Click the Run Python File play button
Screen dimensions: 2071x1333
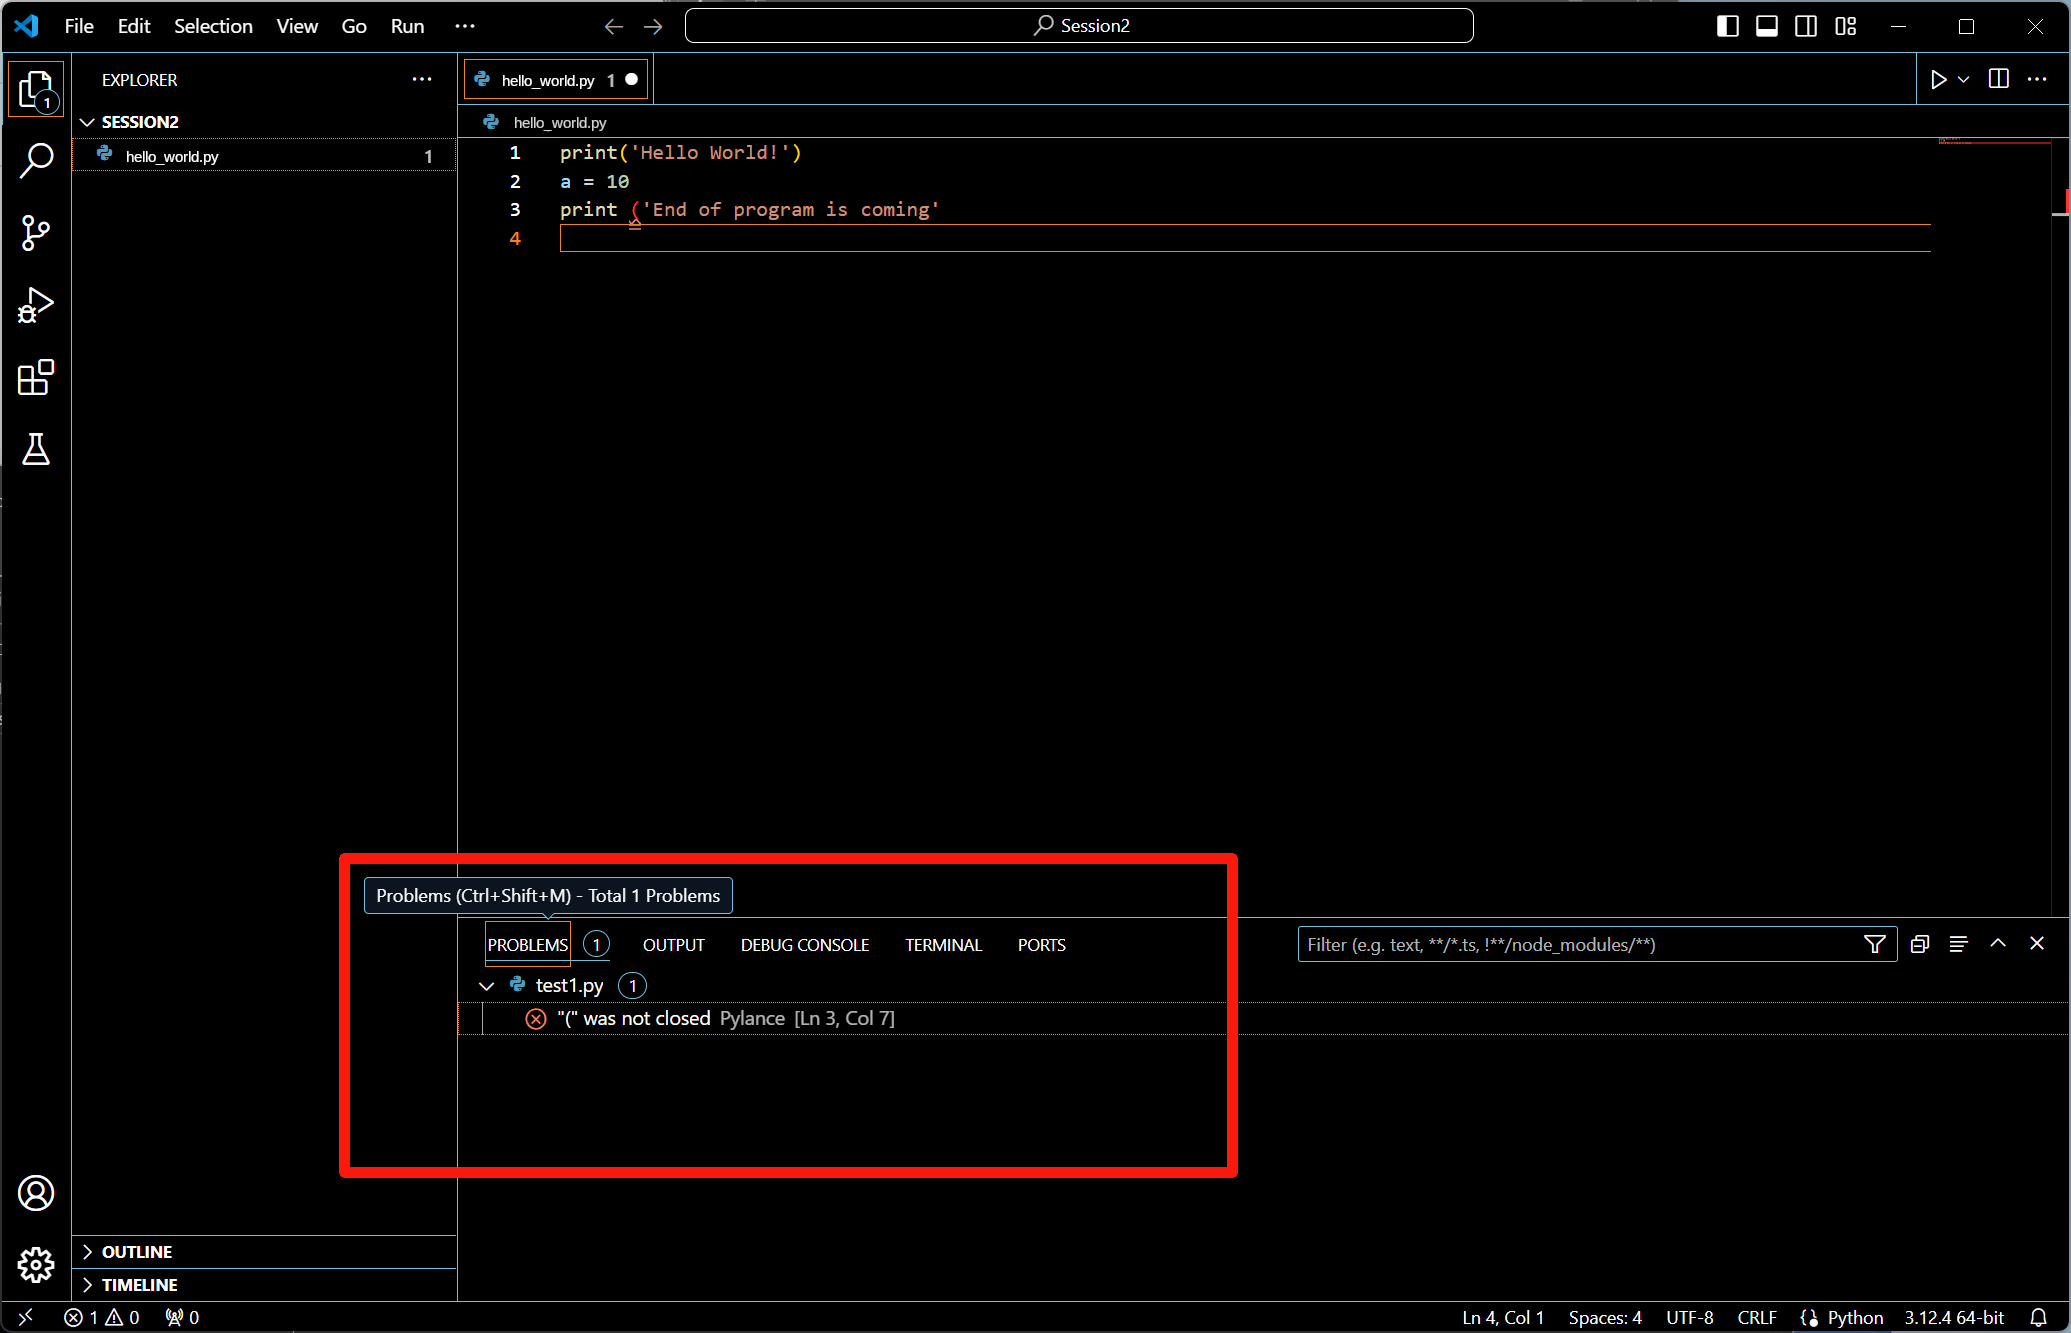[1938, 79]
